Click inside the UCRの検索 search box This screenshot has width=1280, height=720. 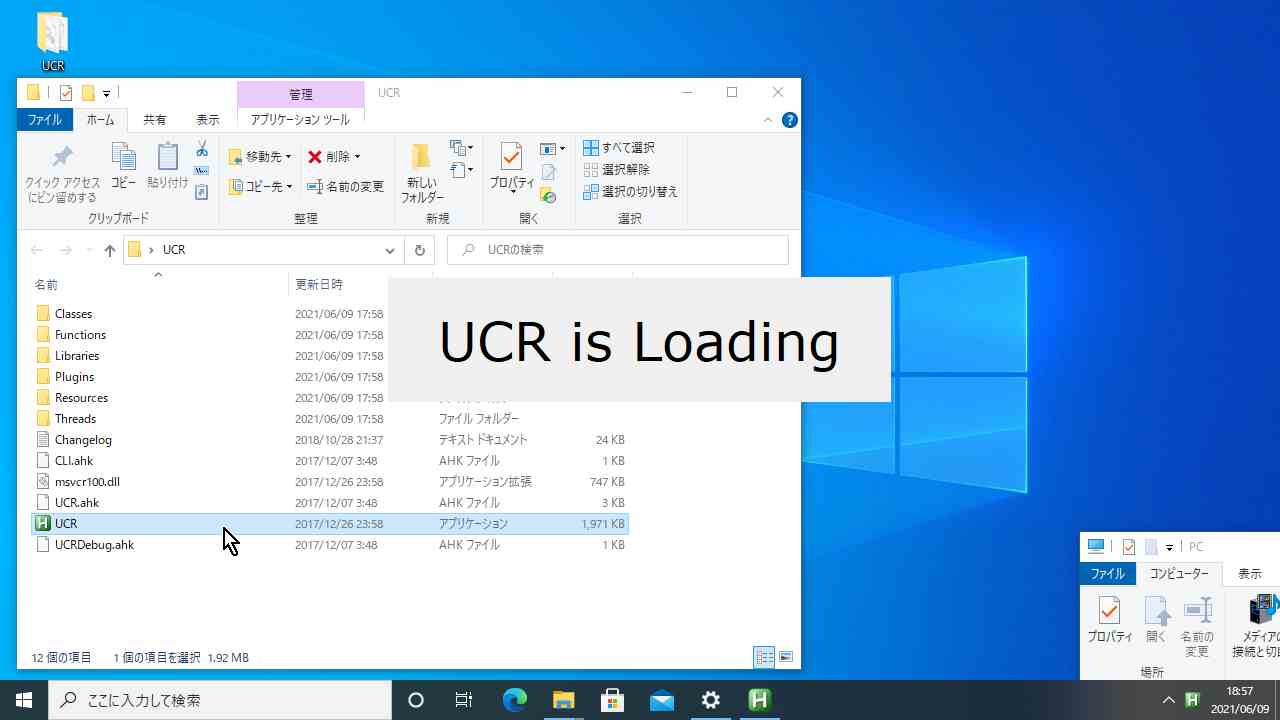tap(617, 249)
